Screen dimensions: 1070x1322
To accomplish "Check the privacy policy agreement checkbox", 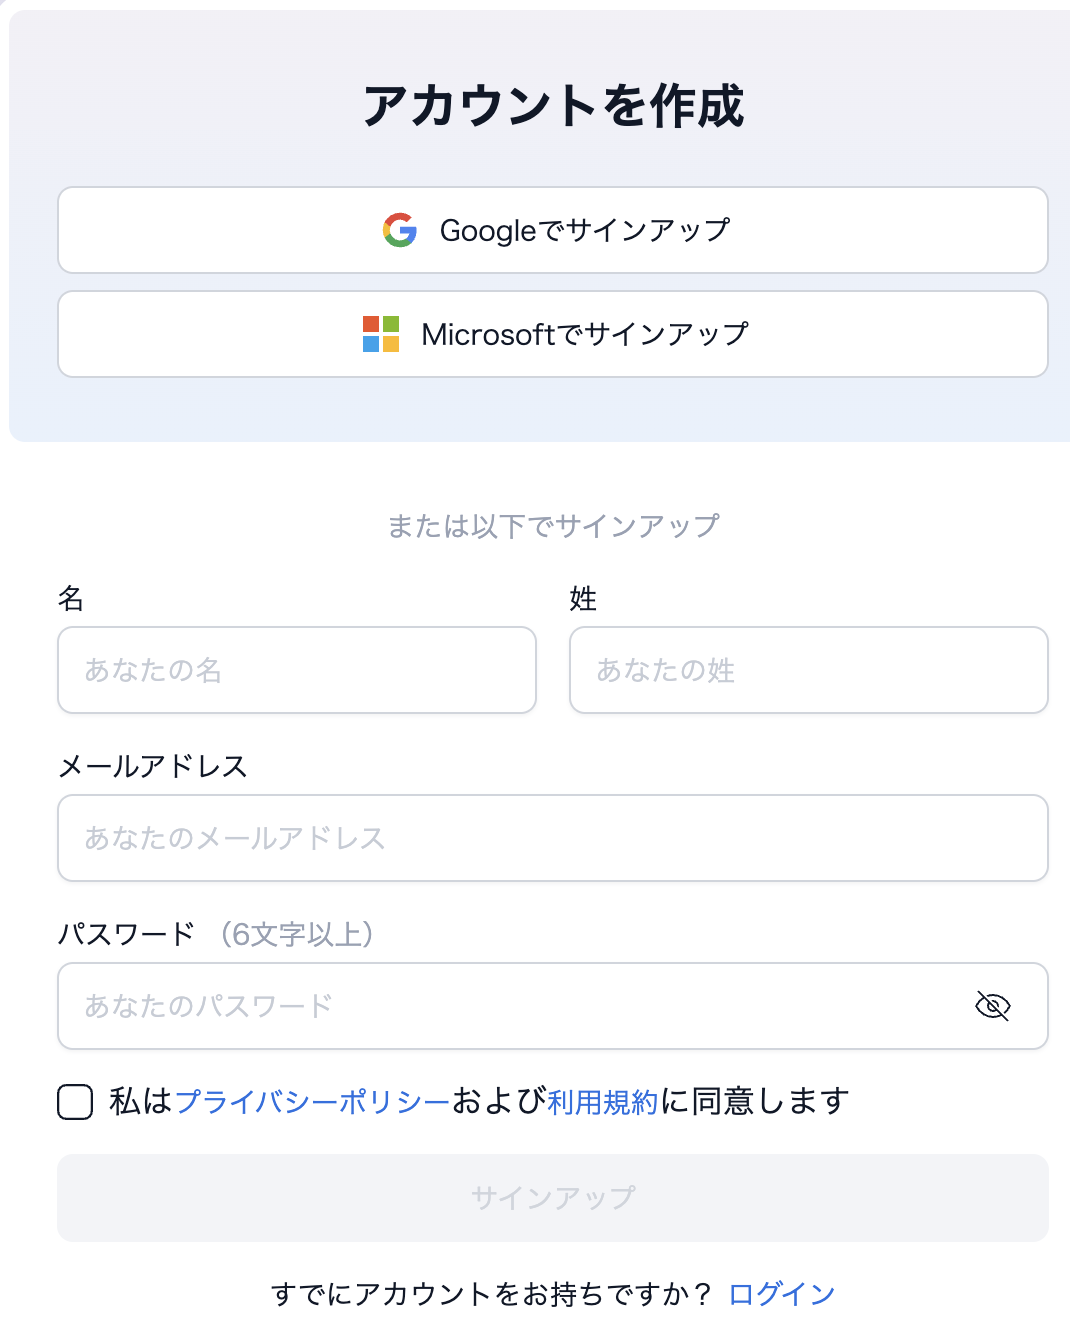I will click(x=75, y=1102).
